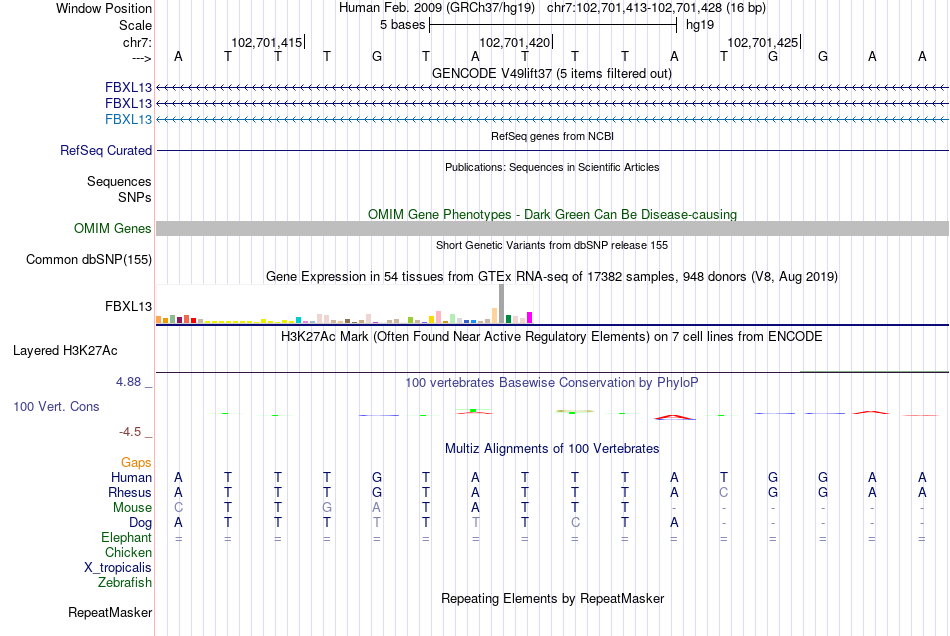The height and width of the screenshot is (636, 950).
Task: Select the Chicken alignment row label
Action: [x=128, y=552]
